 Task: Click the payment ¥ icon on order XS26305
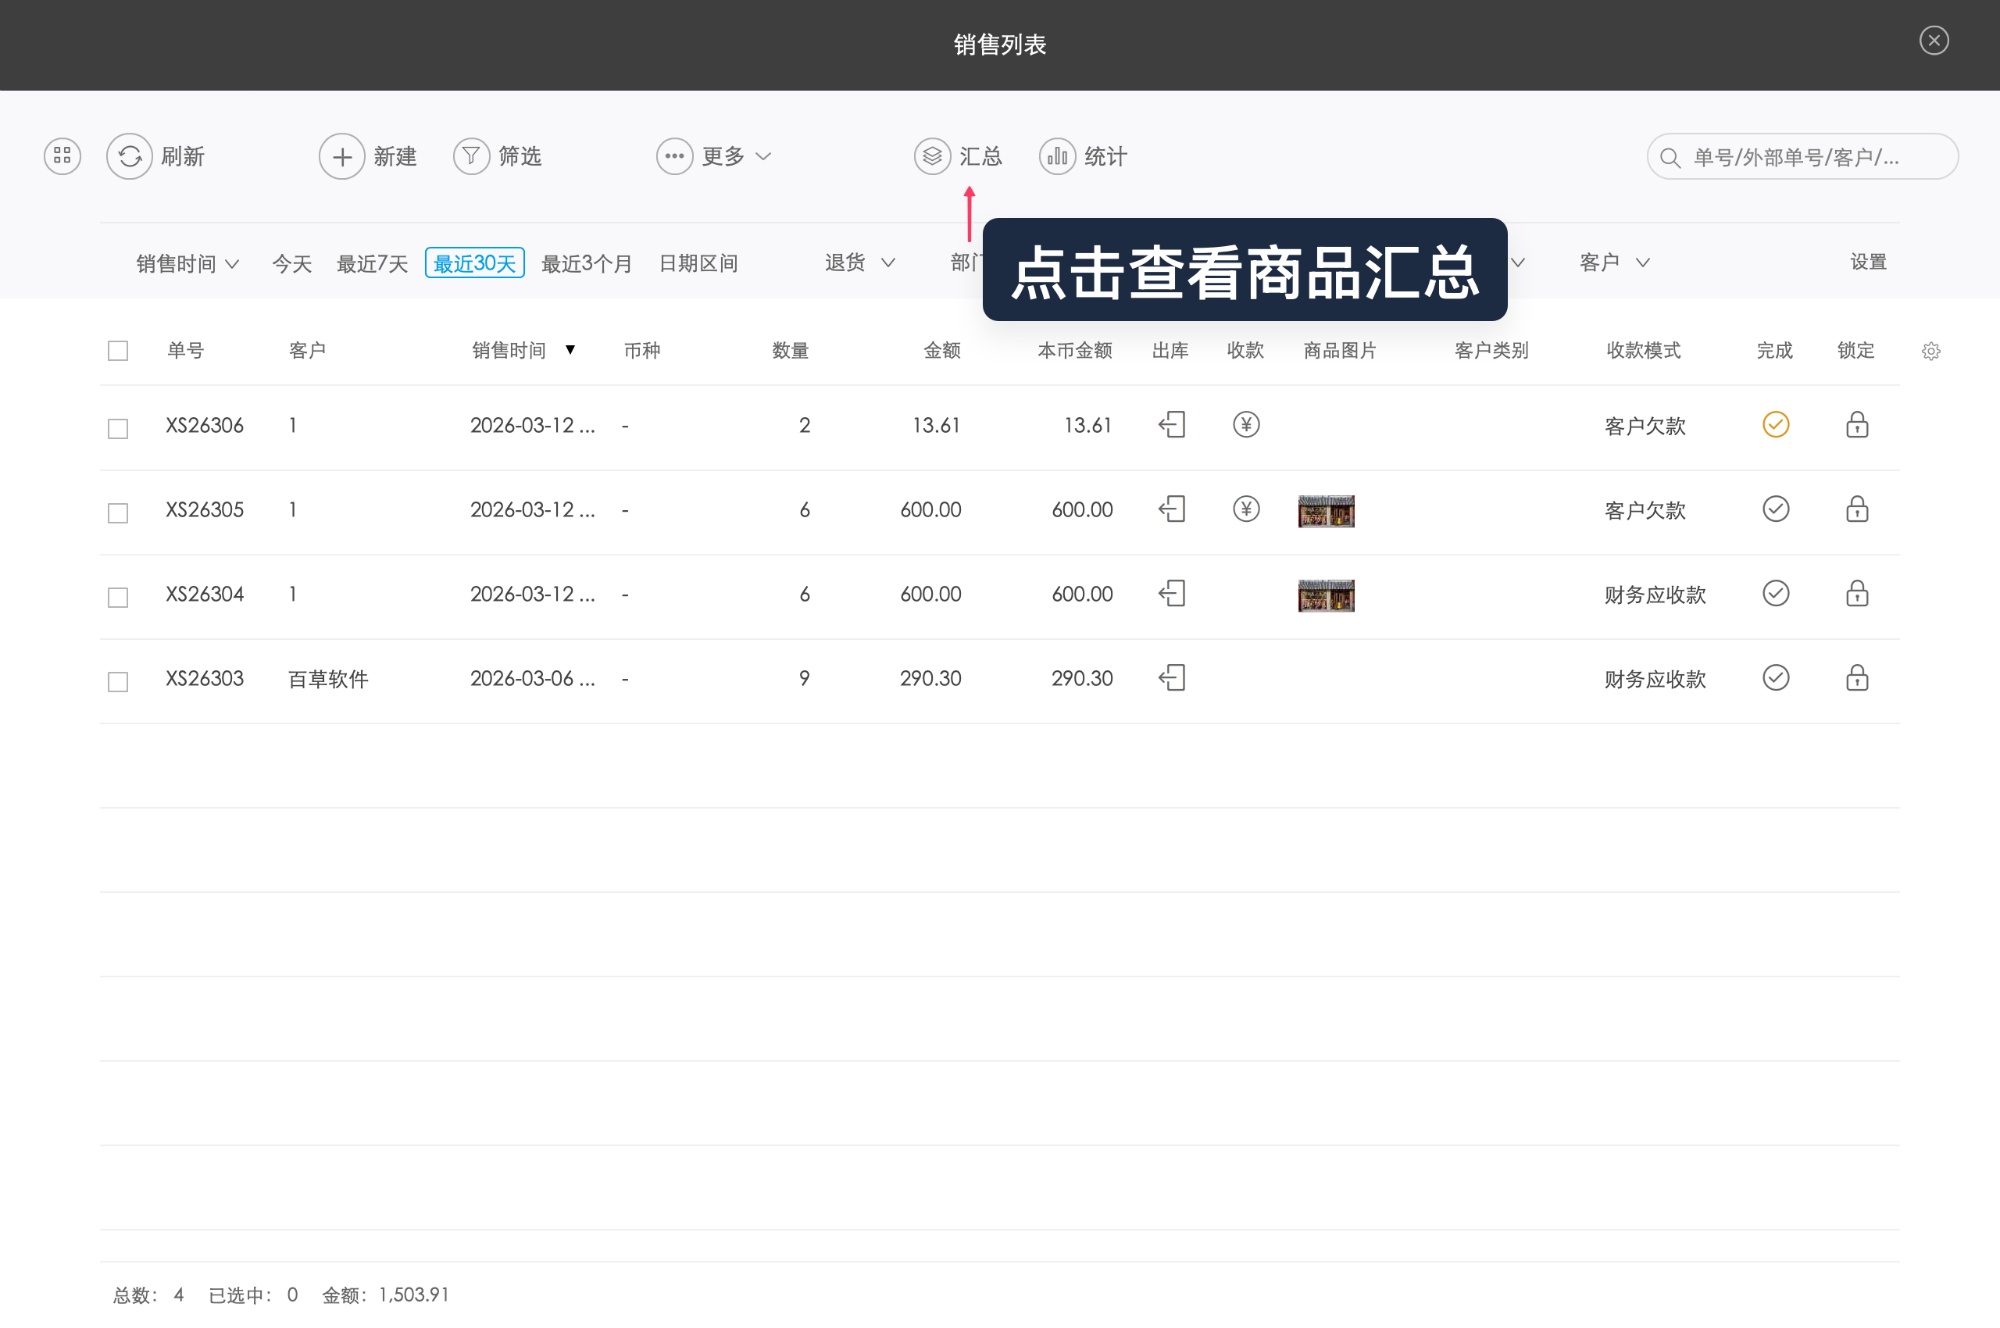point(1245,510)
